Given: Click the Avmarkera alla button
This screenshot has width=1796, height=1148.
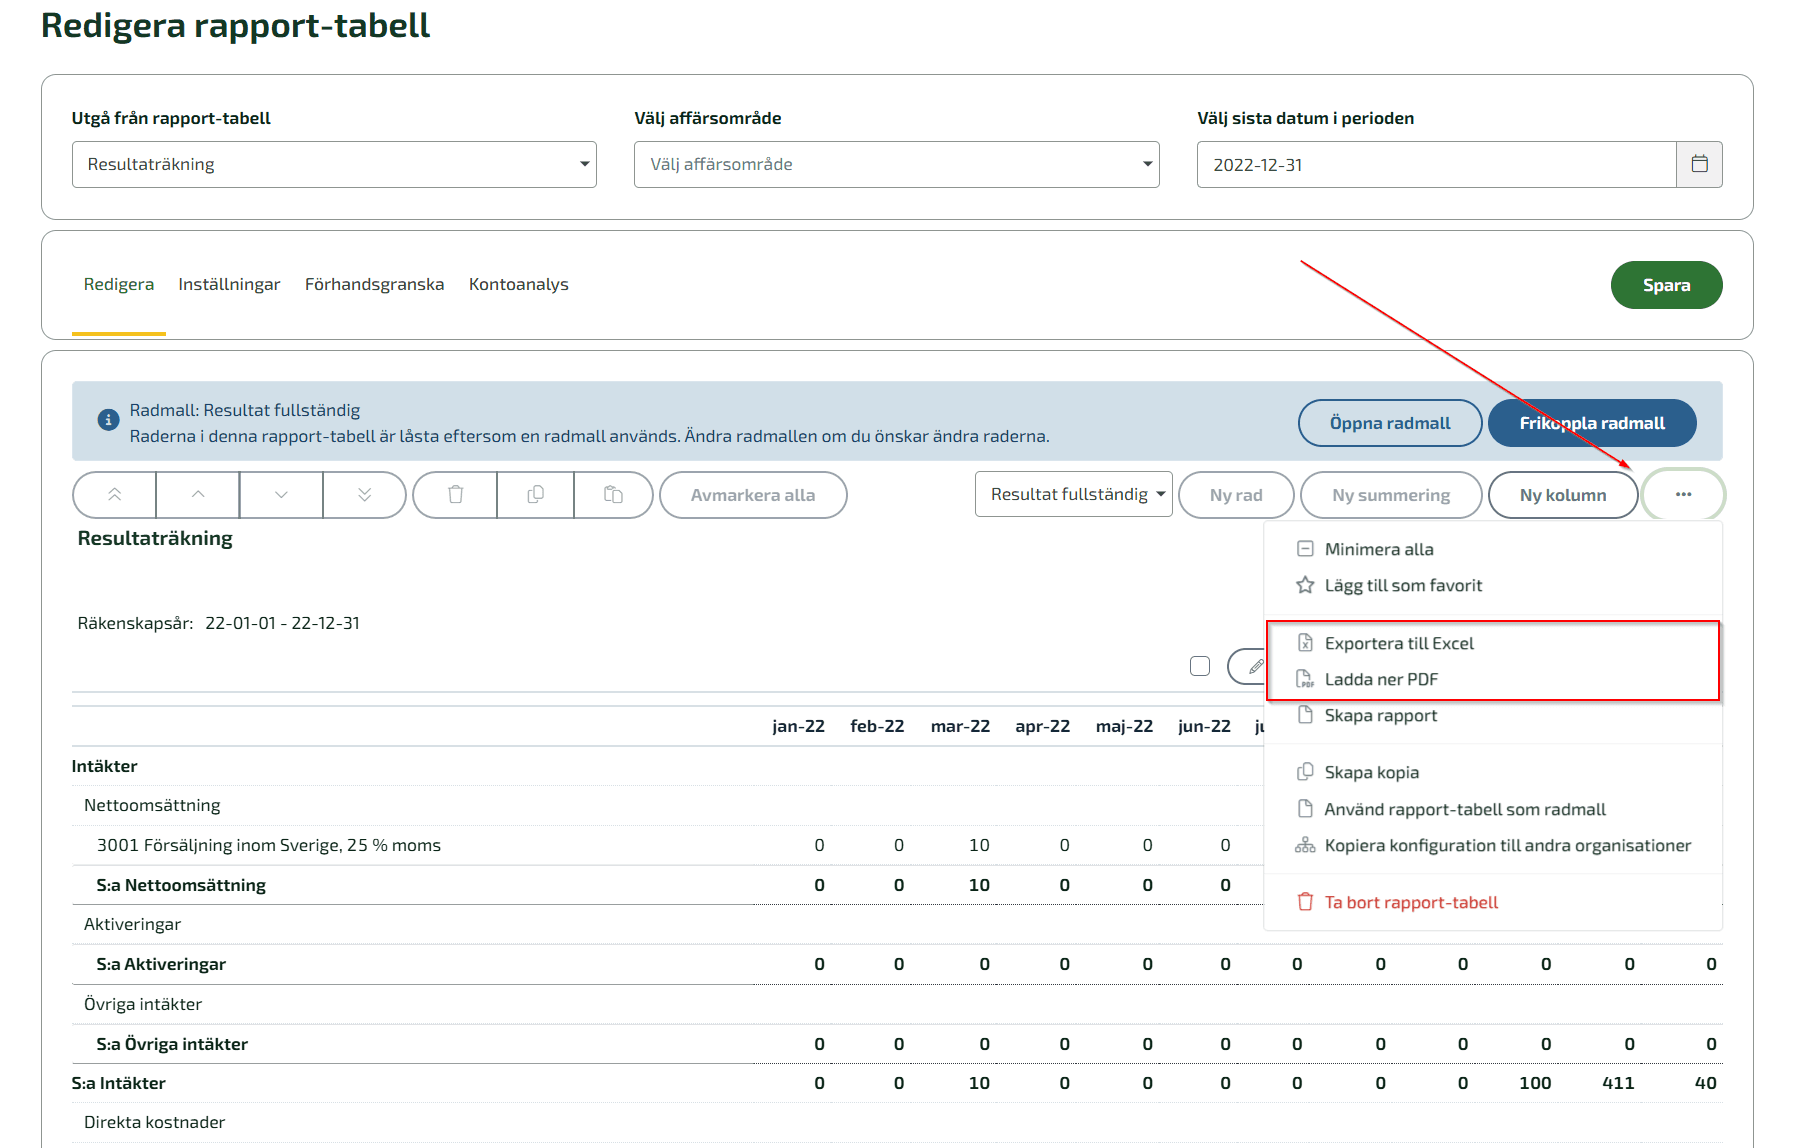Looking at the screenshot, I should click(753, 495).
